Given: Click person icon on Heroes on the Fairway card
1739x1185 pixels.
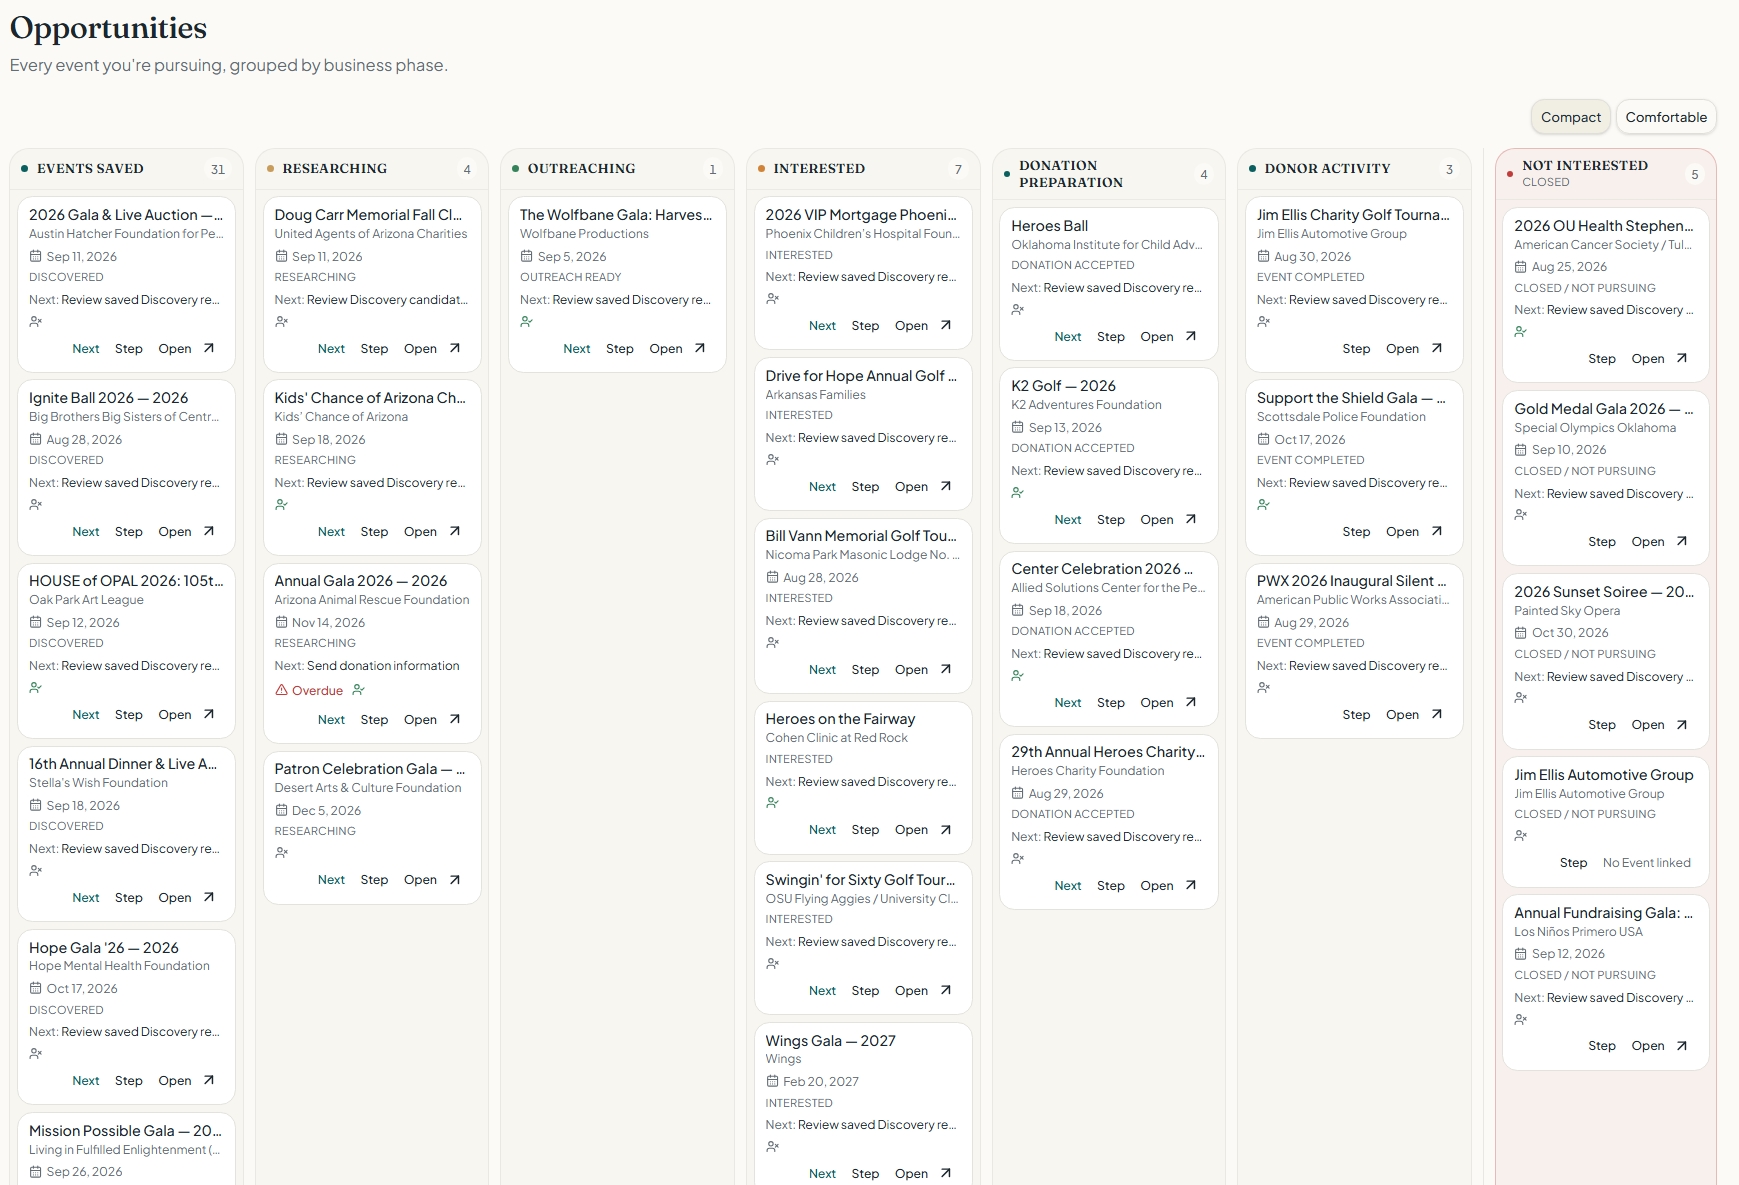Looking at the screenshot, I should [x=773, y=803].
